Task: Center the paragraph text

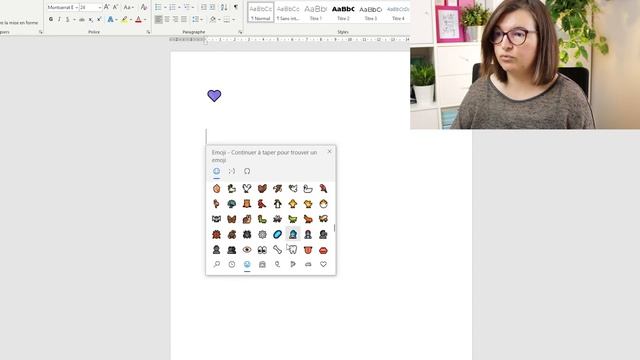Action: point(167,19)
